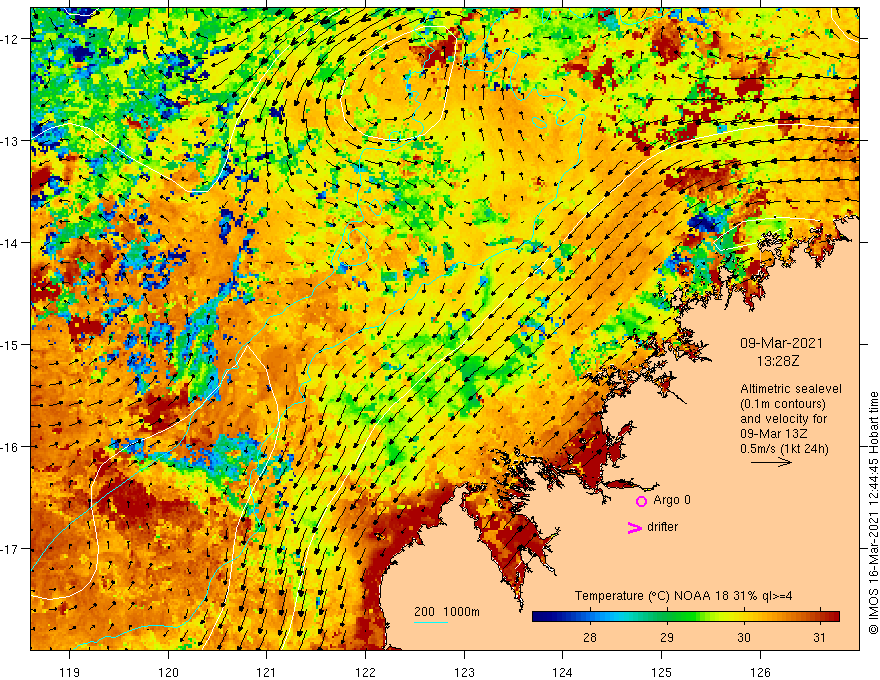Click the longitude axis label 121

click(267, 672)
